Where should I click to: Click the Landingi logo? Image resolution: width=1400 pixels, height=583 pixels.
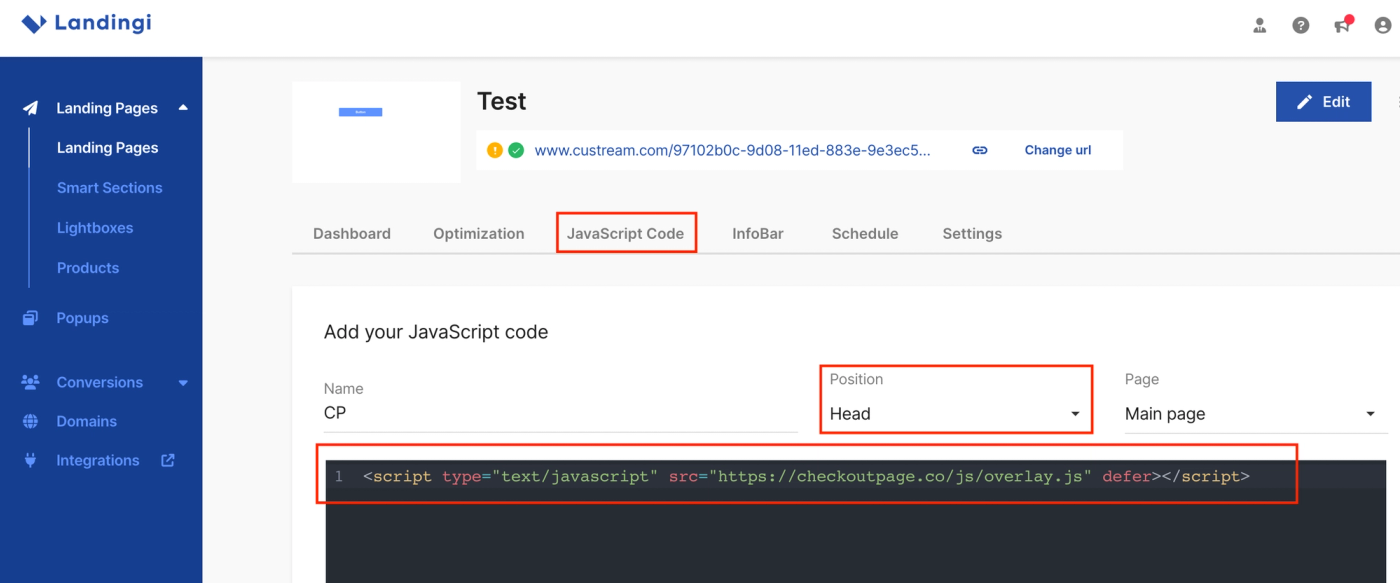coord(86,23)
